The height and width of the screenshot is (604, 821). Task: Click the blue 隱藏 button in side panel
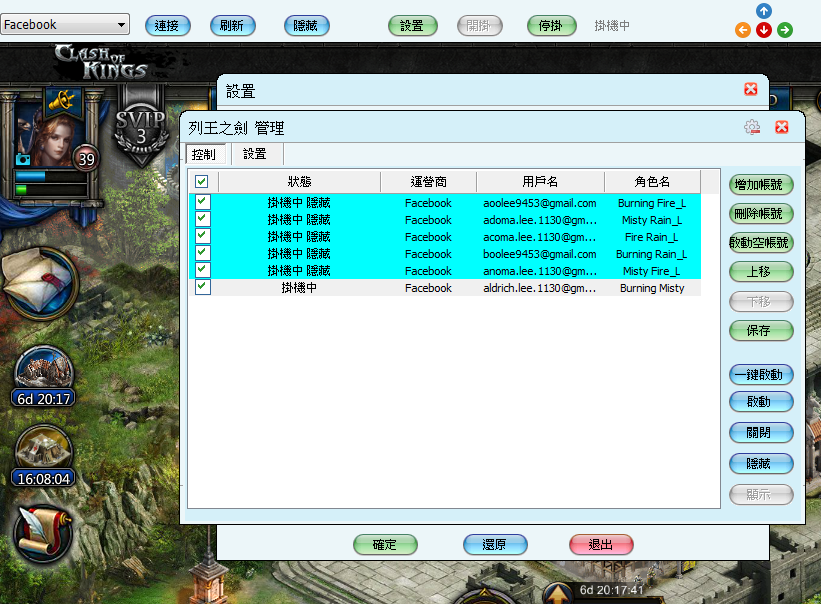761,464
